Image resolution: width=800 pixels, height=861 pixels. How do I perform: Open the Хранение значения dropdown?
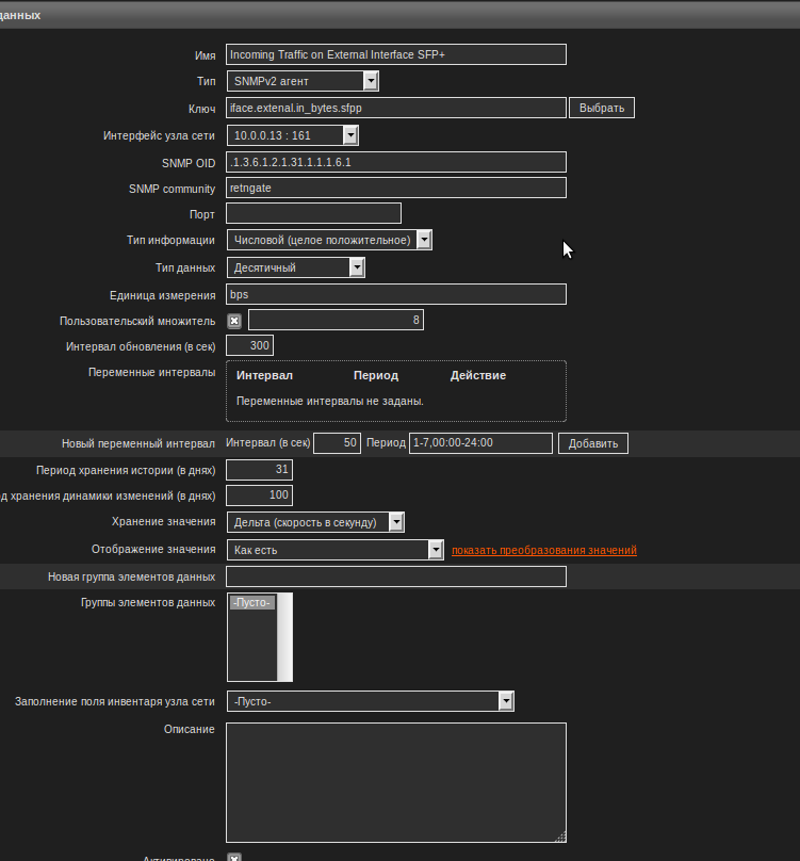[316, 522]
